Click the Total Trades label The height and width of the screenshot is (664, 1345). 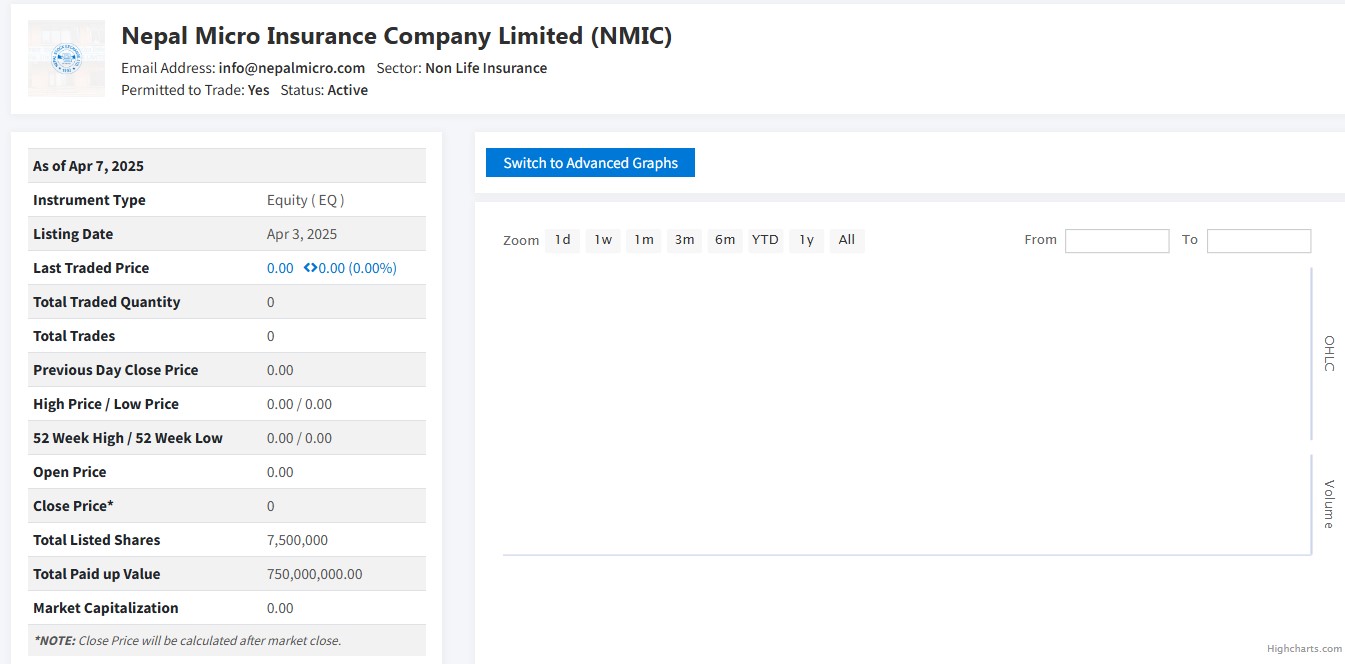74,336
